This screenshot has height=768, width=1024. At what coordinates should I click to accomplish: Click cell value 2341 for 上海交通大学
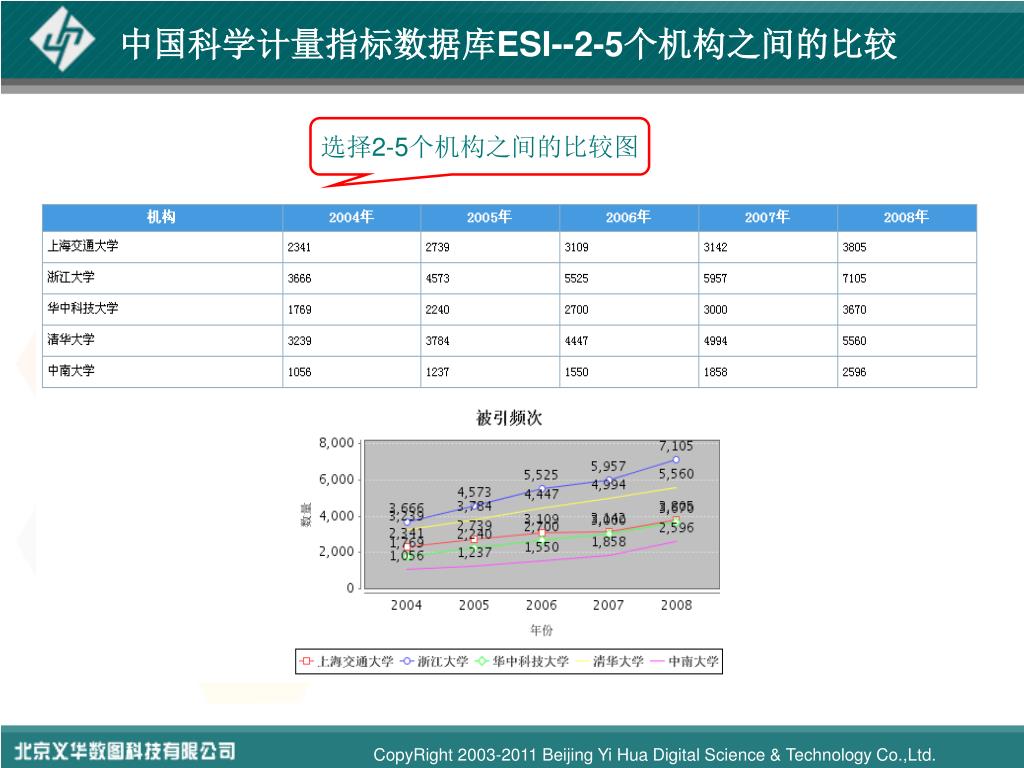[x=299, y=248]
